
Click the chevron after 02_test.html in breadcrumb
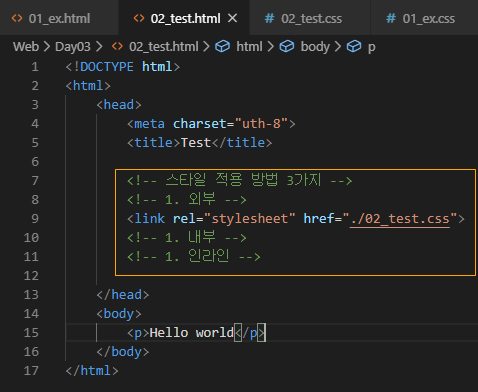click(206, 47)
